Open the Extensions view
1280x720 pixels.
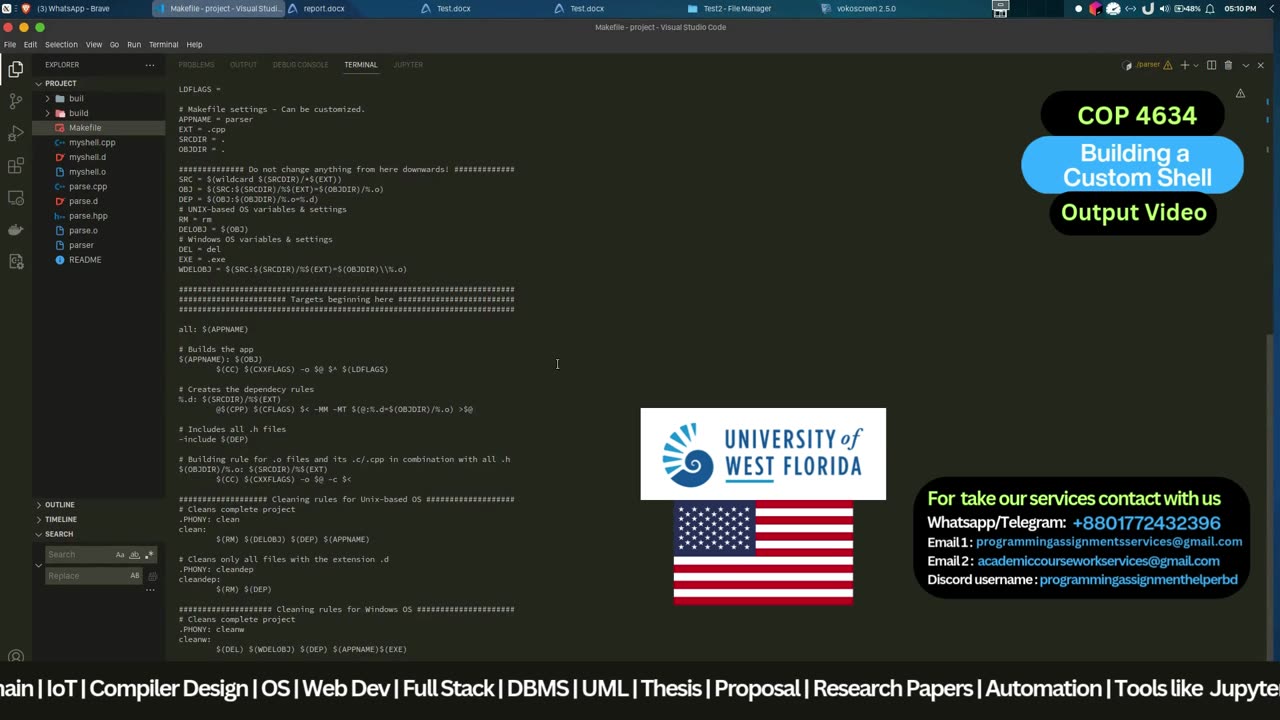(x=15, y=165)
